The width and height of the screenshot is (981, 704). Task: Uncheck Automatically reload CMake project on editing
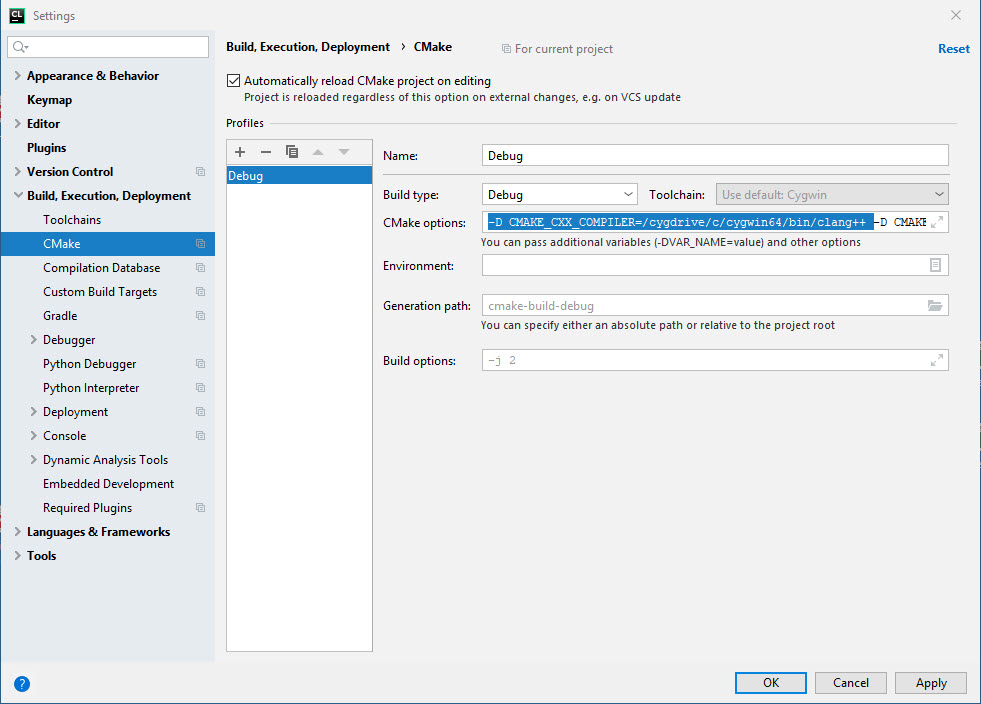[x=233, y=80]
